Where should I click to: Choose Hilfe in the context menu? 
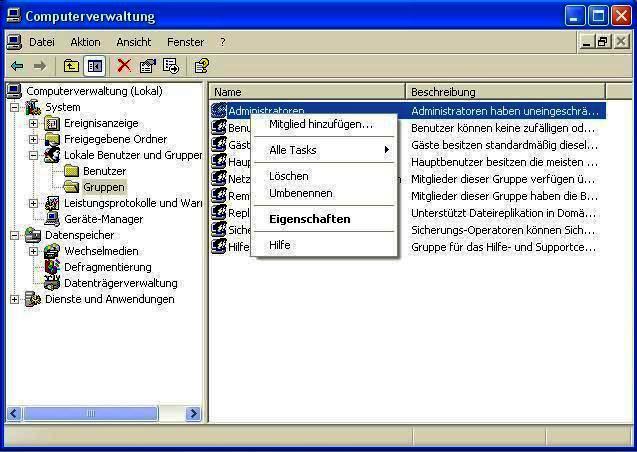[324, 245]
